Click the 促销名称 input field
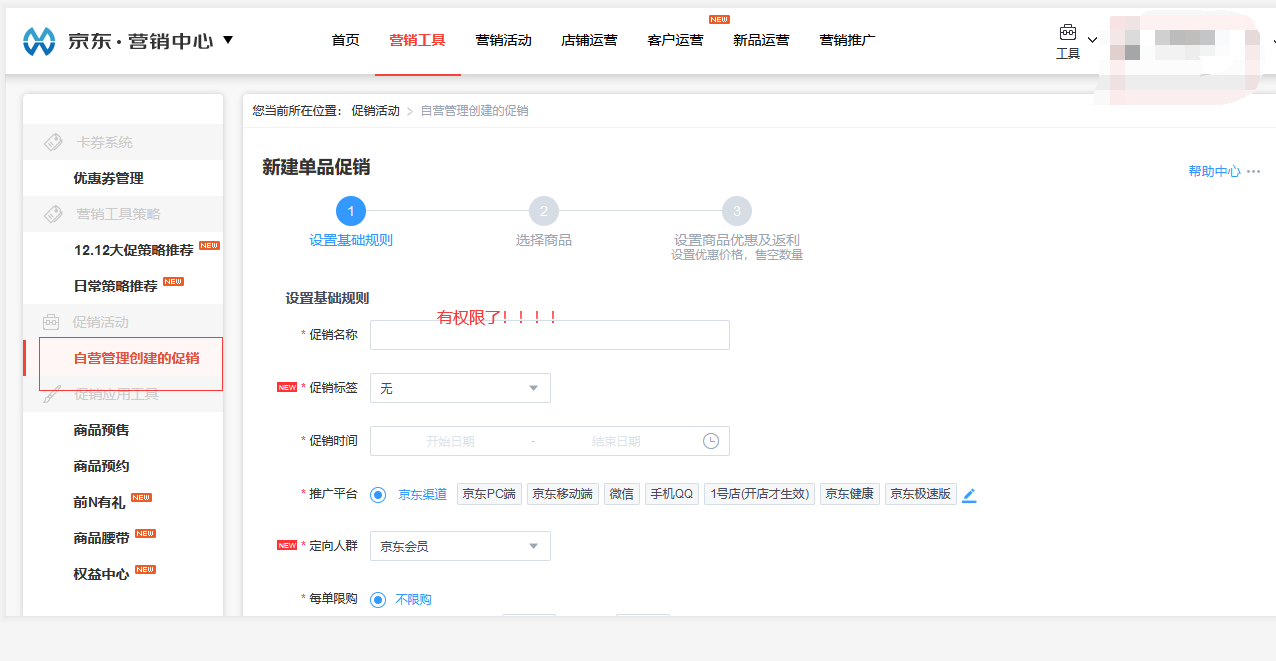This screenshot has height=661, width=1276. pos(550,335)
